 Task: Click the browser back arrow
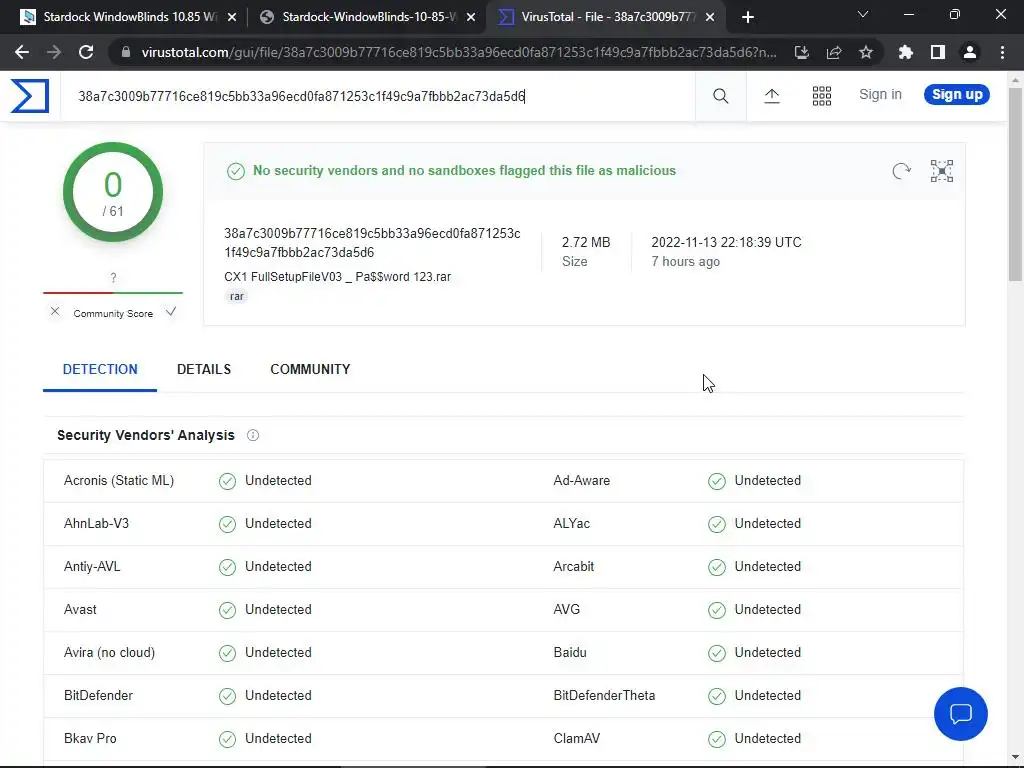22,52
